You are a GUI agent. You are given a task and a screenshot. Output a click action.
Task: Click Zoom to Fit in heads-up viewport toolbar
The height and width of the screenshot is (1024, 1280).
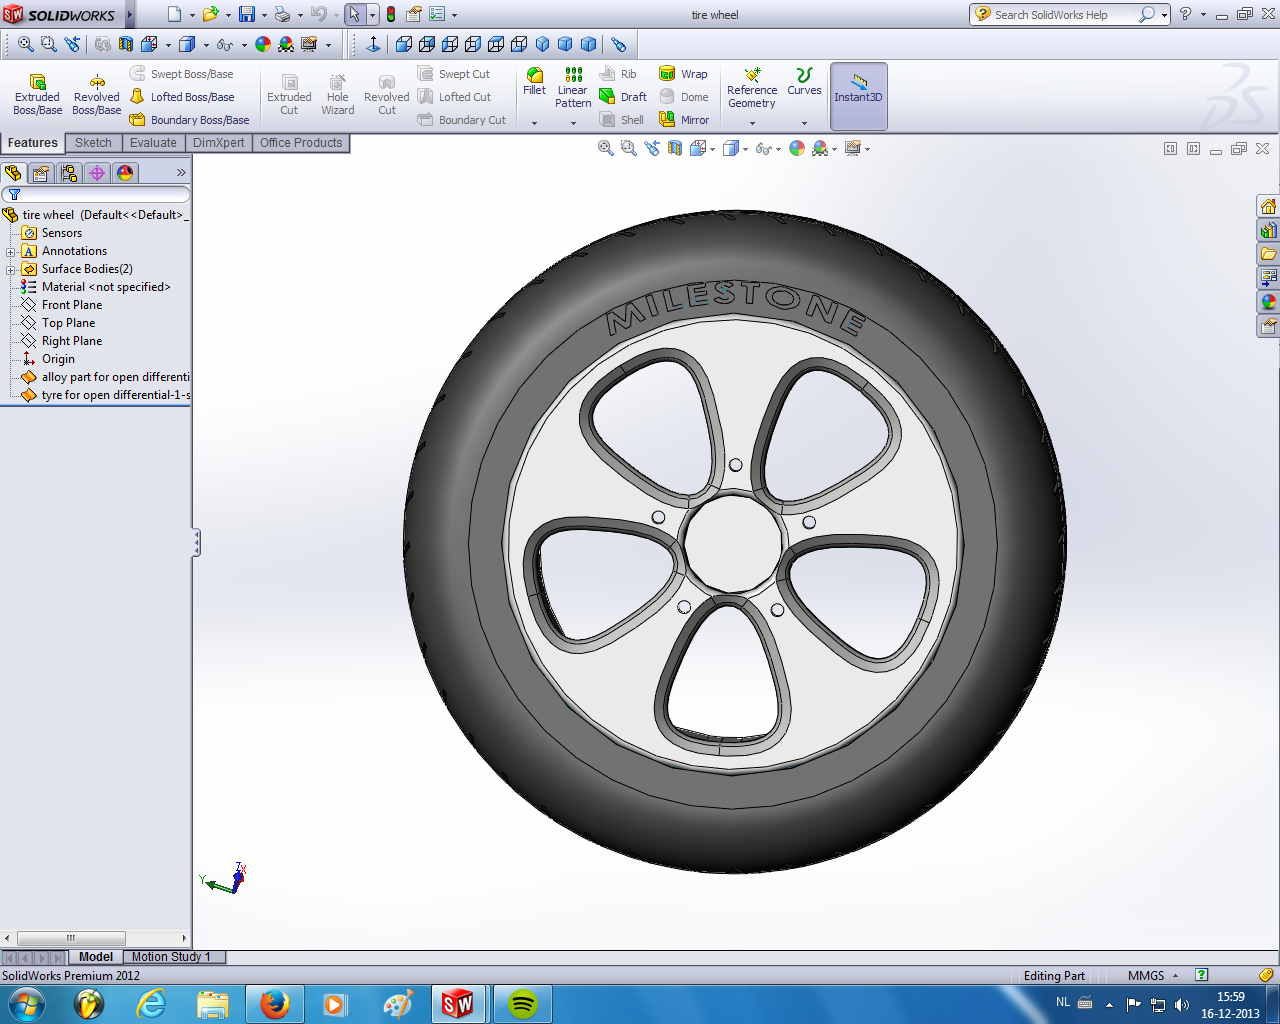tap(605, 148)
